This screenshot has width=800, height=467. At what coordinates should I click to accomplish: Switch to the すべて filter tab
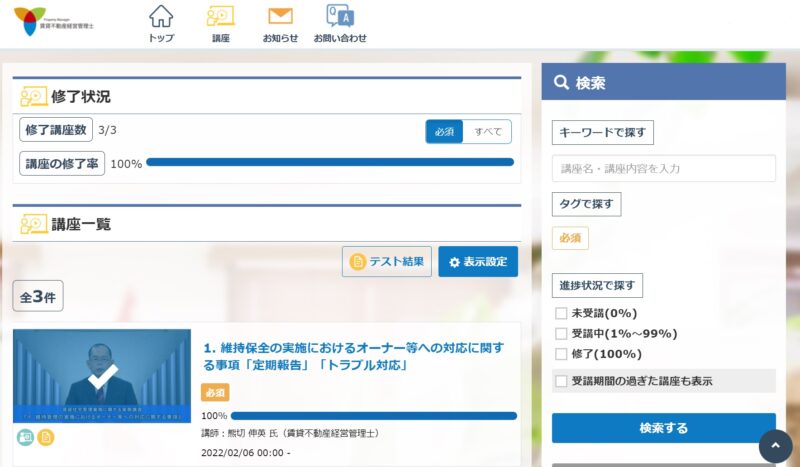pyautogui.click(x=488, y=132)
